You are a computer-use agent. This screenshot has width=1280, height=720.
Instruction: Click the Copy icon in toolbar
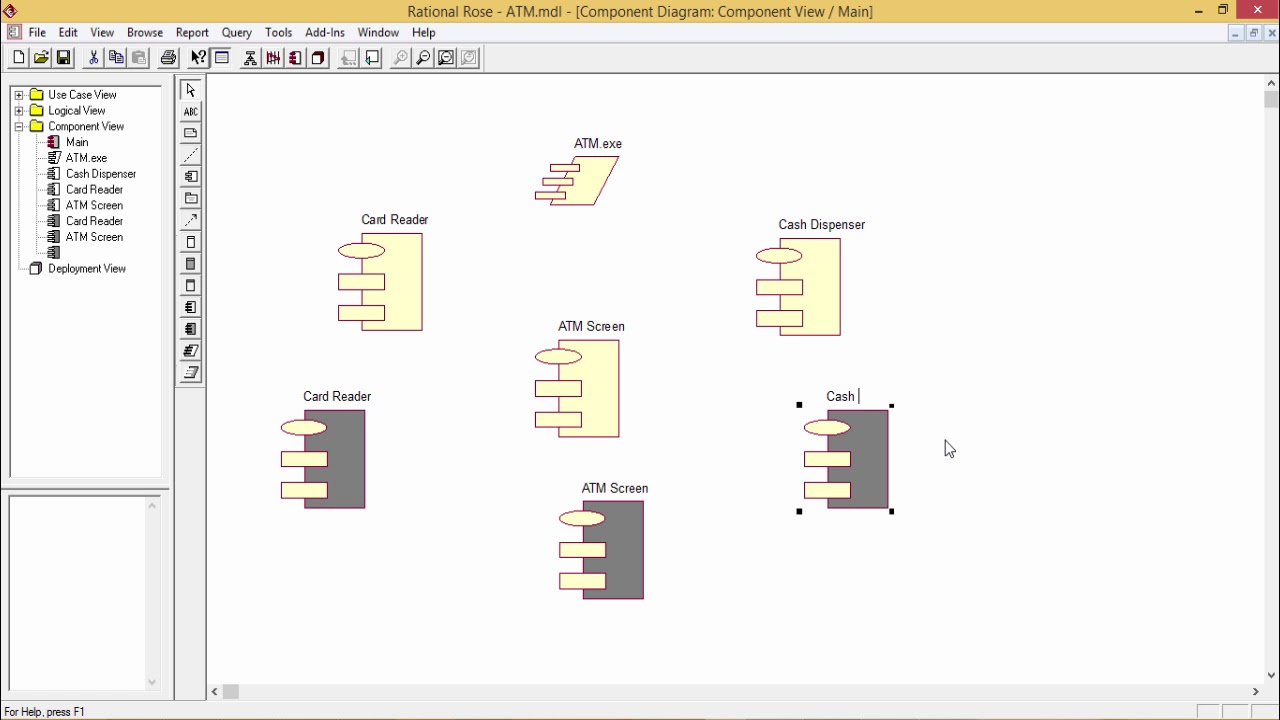click(116, 58)
